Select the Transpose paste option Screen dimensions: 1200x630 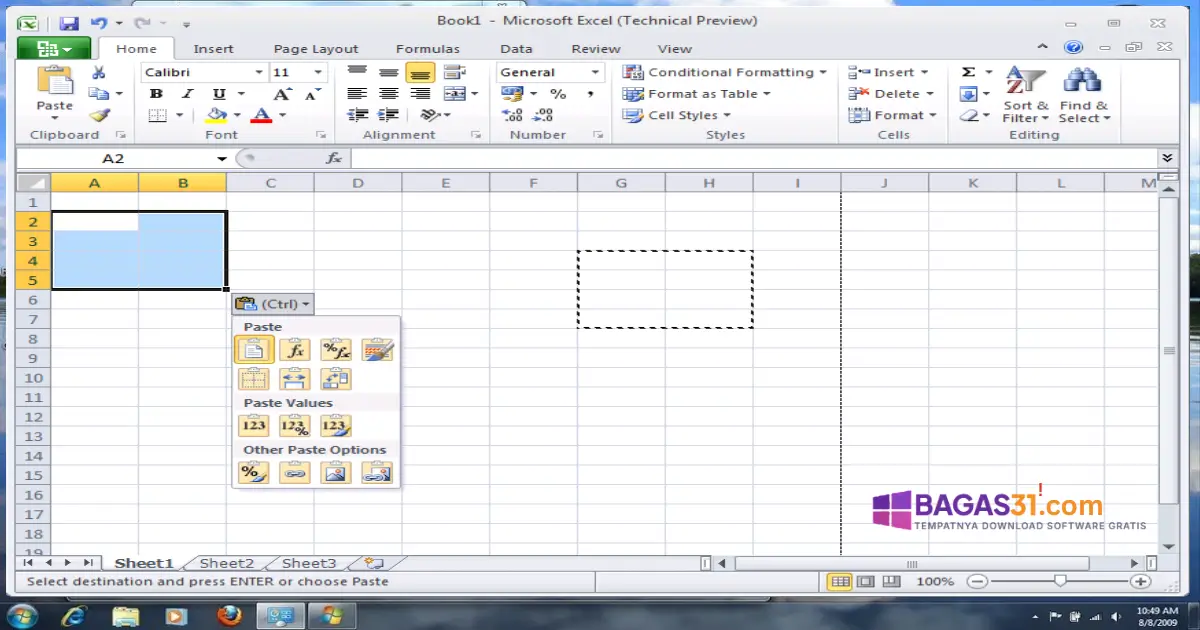tap(335, 379)
